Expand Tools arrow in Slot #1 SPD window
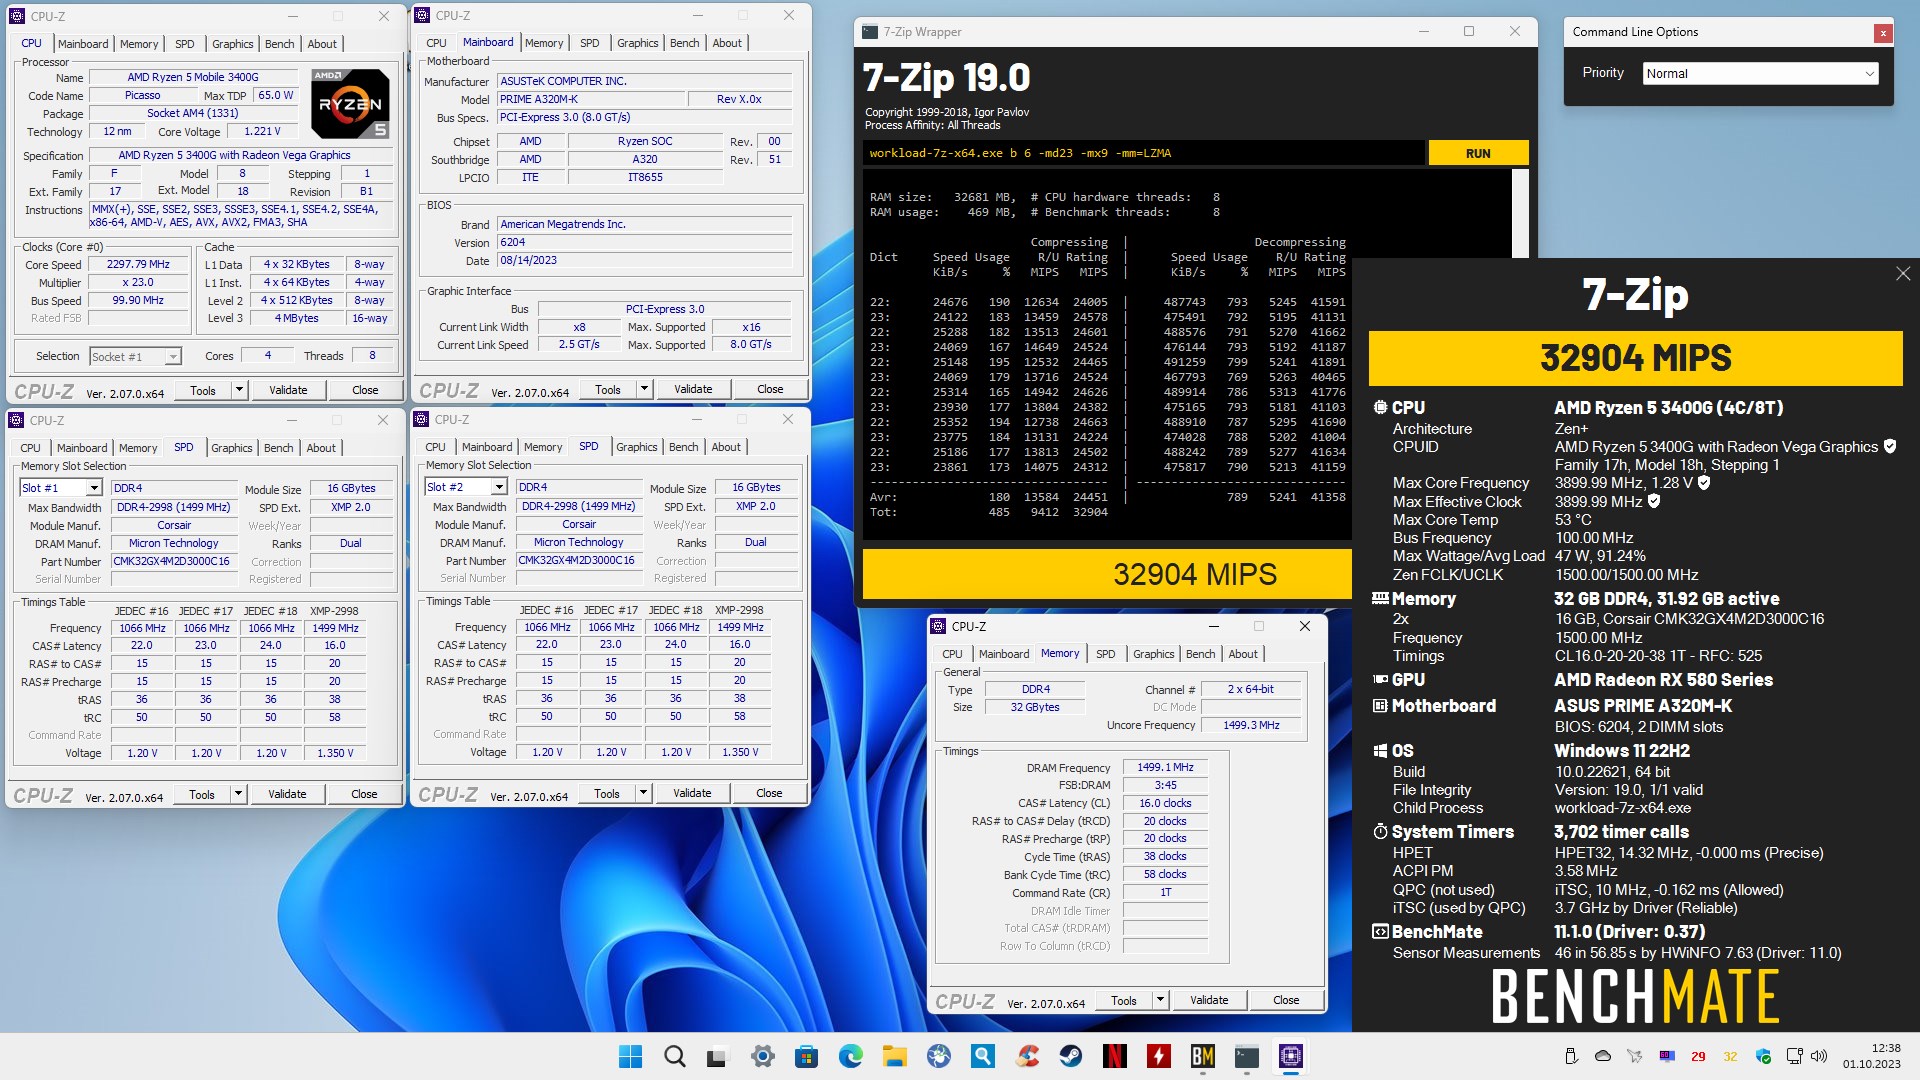 (238, 794)
